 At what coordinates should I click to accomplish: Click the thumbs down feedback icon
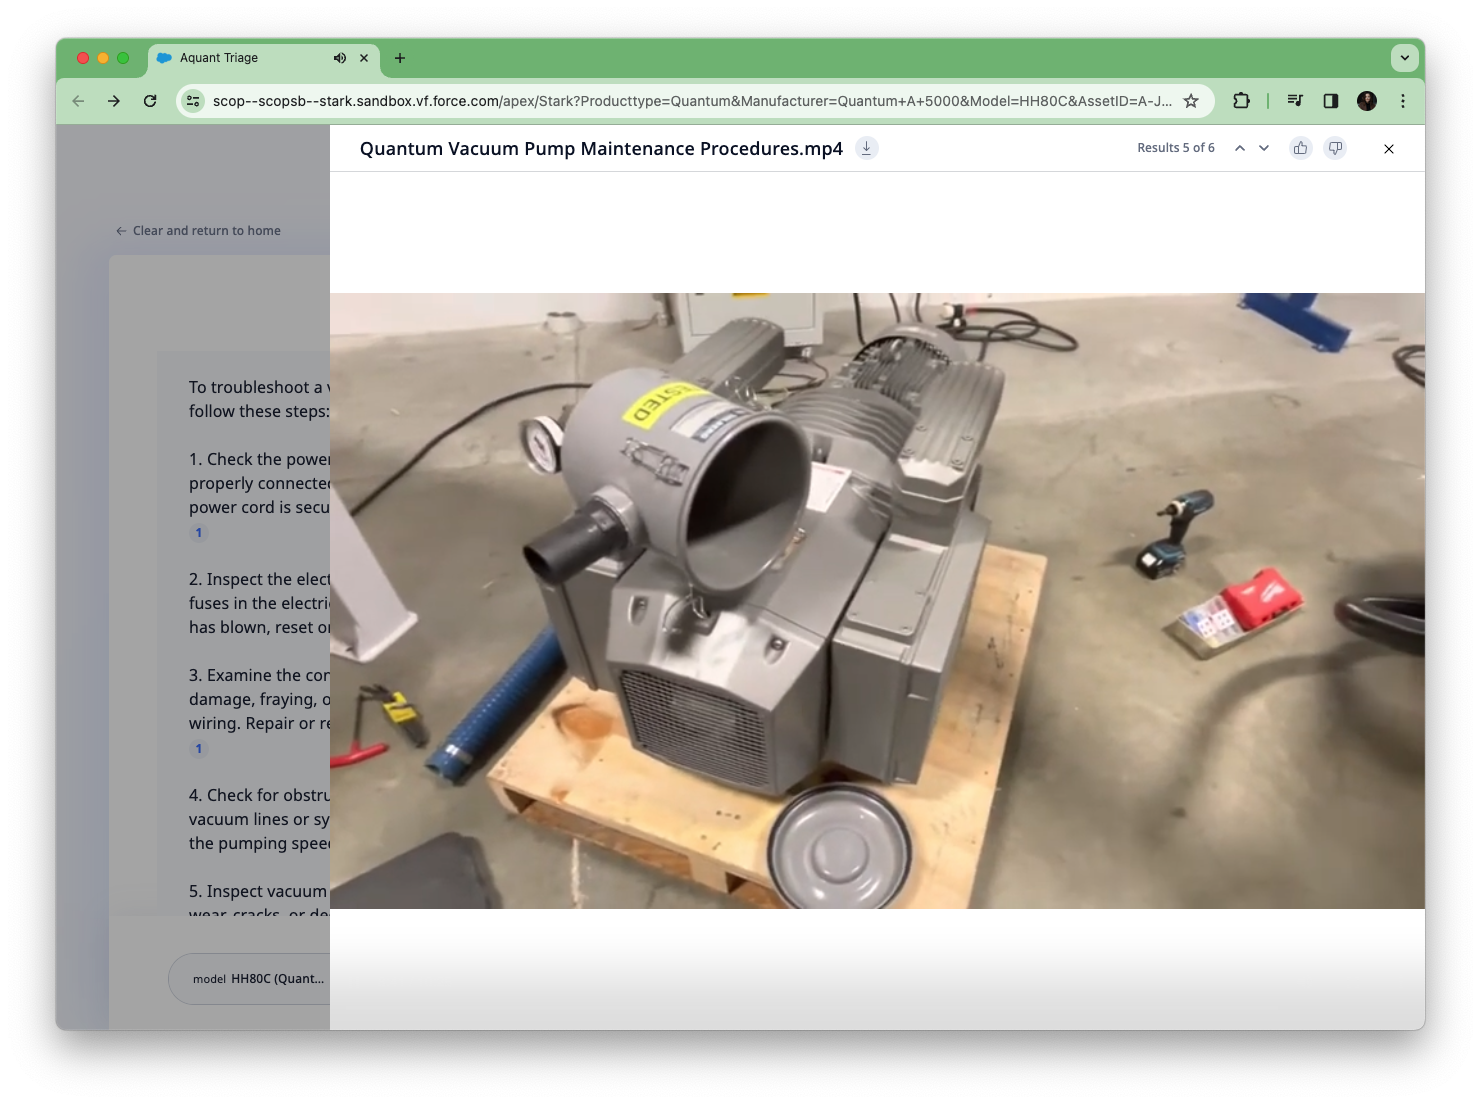click(1335, 148)
